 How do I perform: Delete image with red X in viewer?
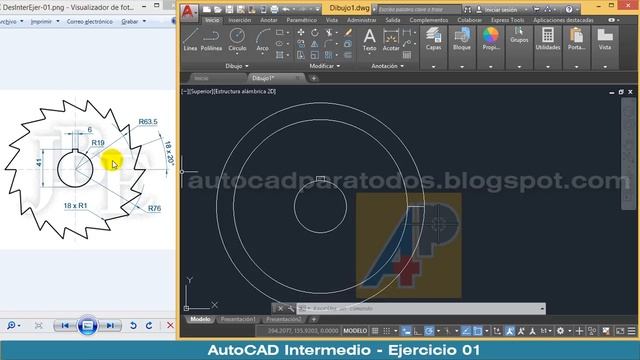tap(170, 325)
